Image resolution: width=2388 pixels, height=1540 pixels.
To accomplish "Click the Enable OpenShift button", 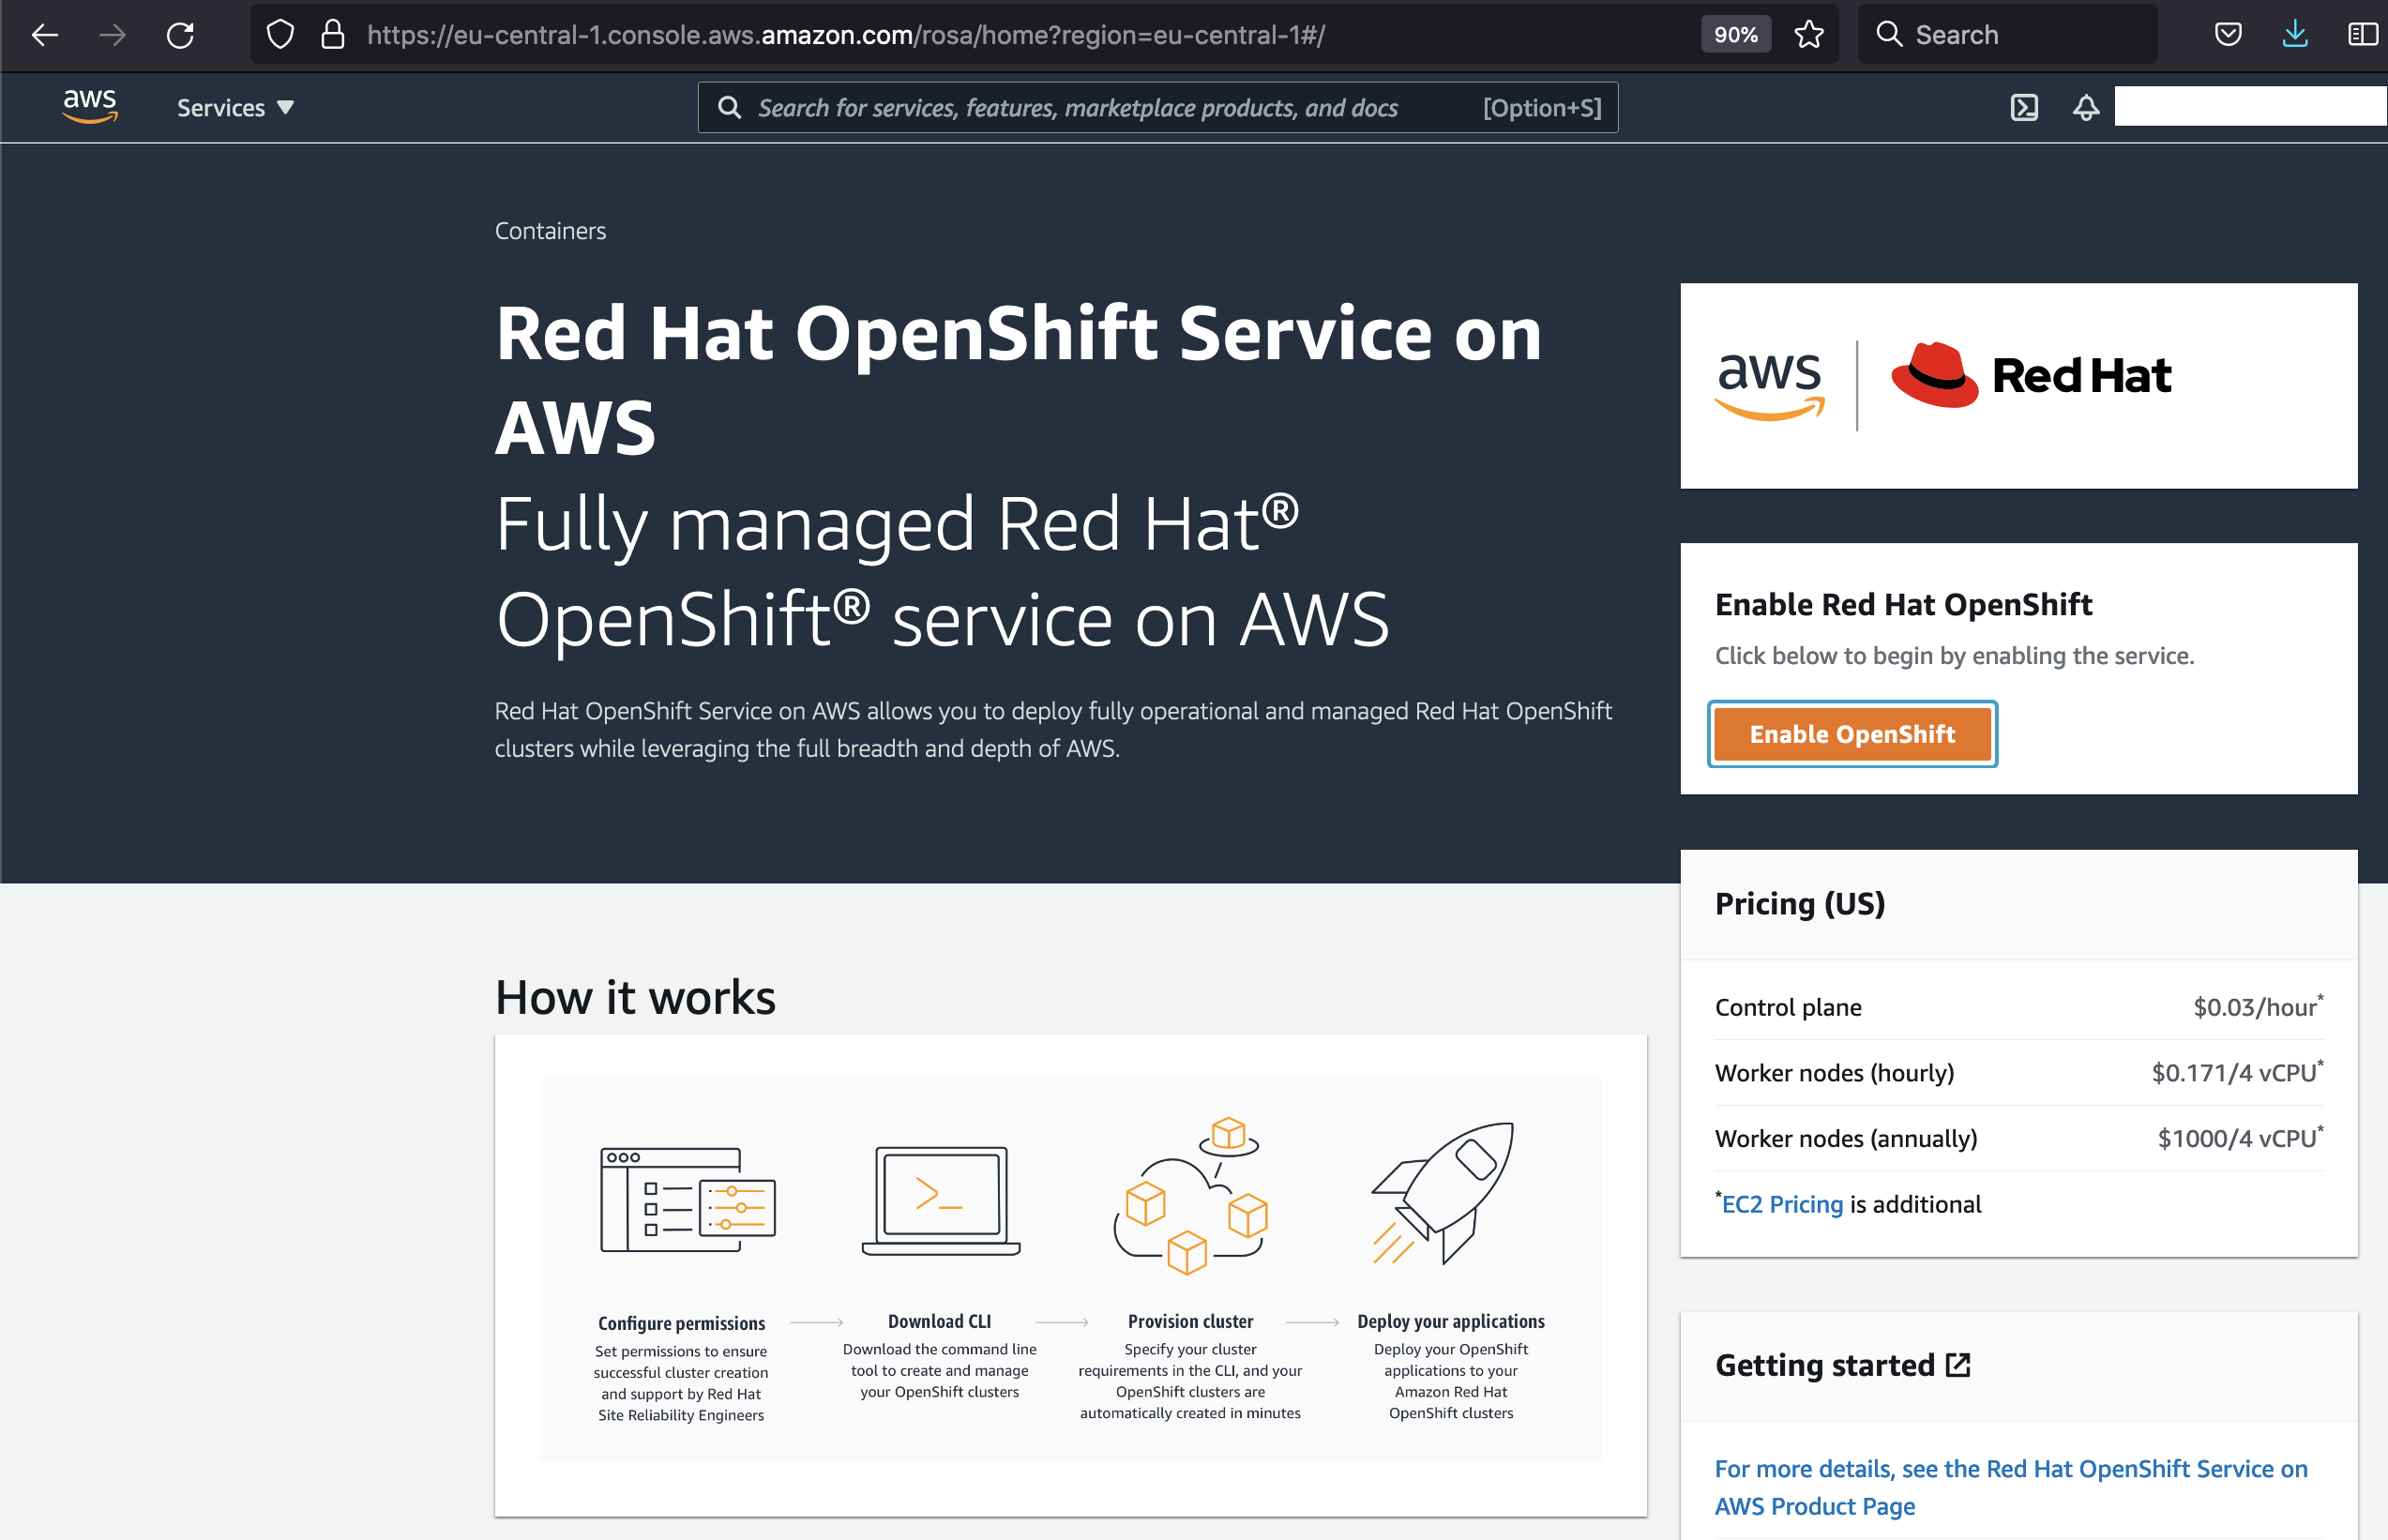I will pyautogui.click(x=1853, y=732).
